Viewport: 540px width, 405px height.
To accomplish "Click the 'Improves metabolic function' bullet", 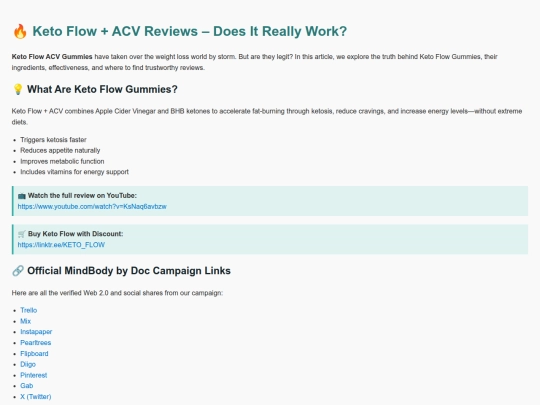I will [x=62, y=162].
